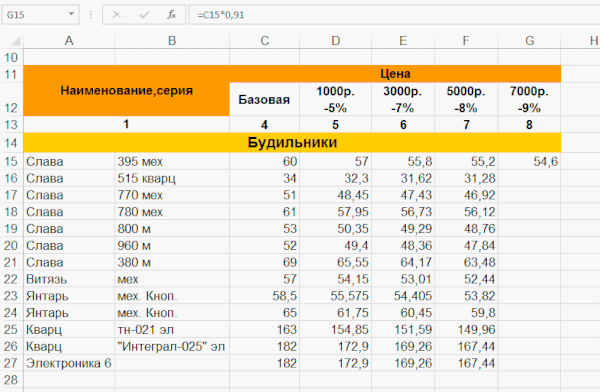Select cell with value 59,8
This screenshot has width=600, height=392.
pyautogui.click(x=466, y=313)
